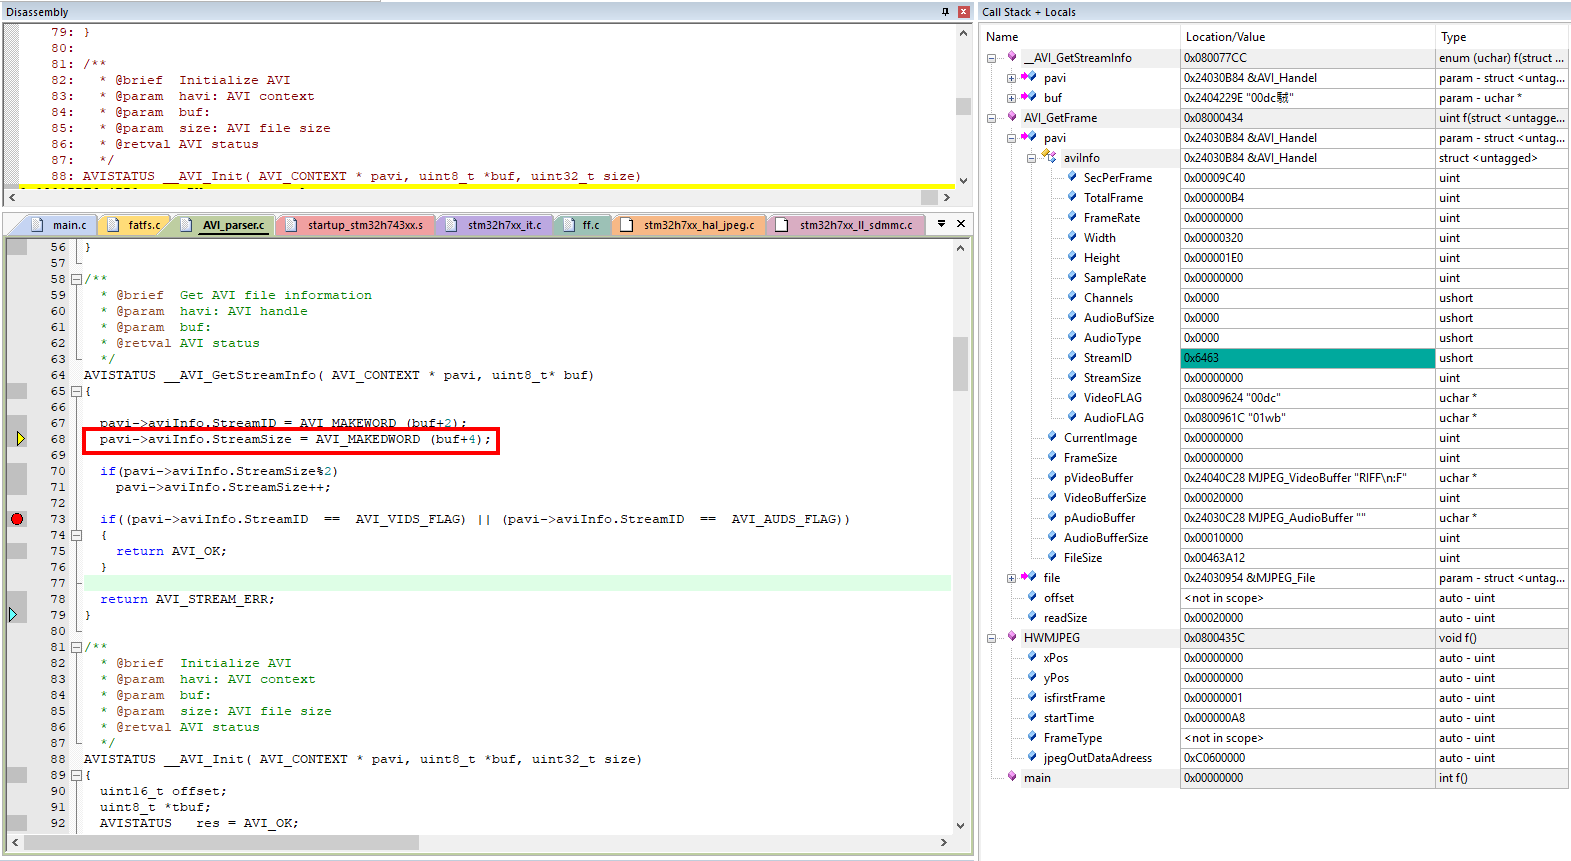Collapse the code fold at line 58

76,279
